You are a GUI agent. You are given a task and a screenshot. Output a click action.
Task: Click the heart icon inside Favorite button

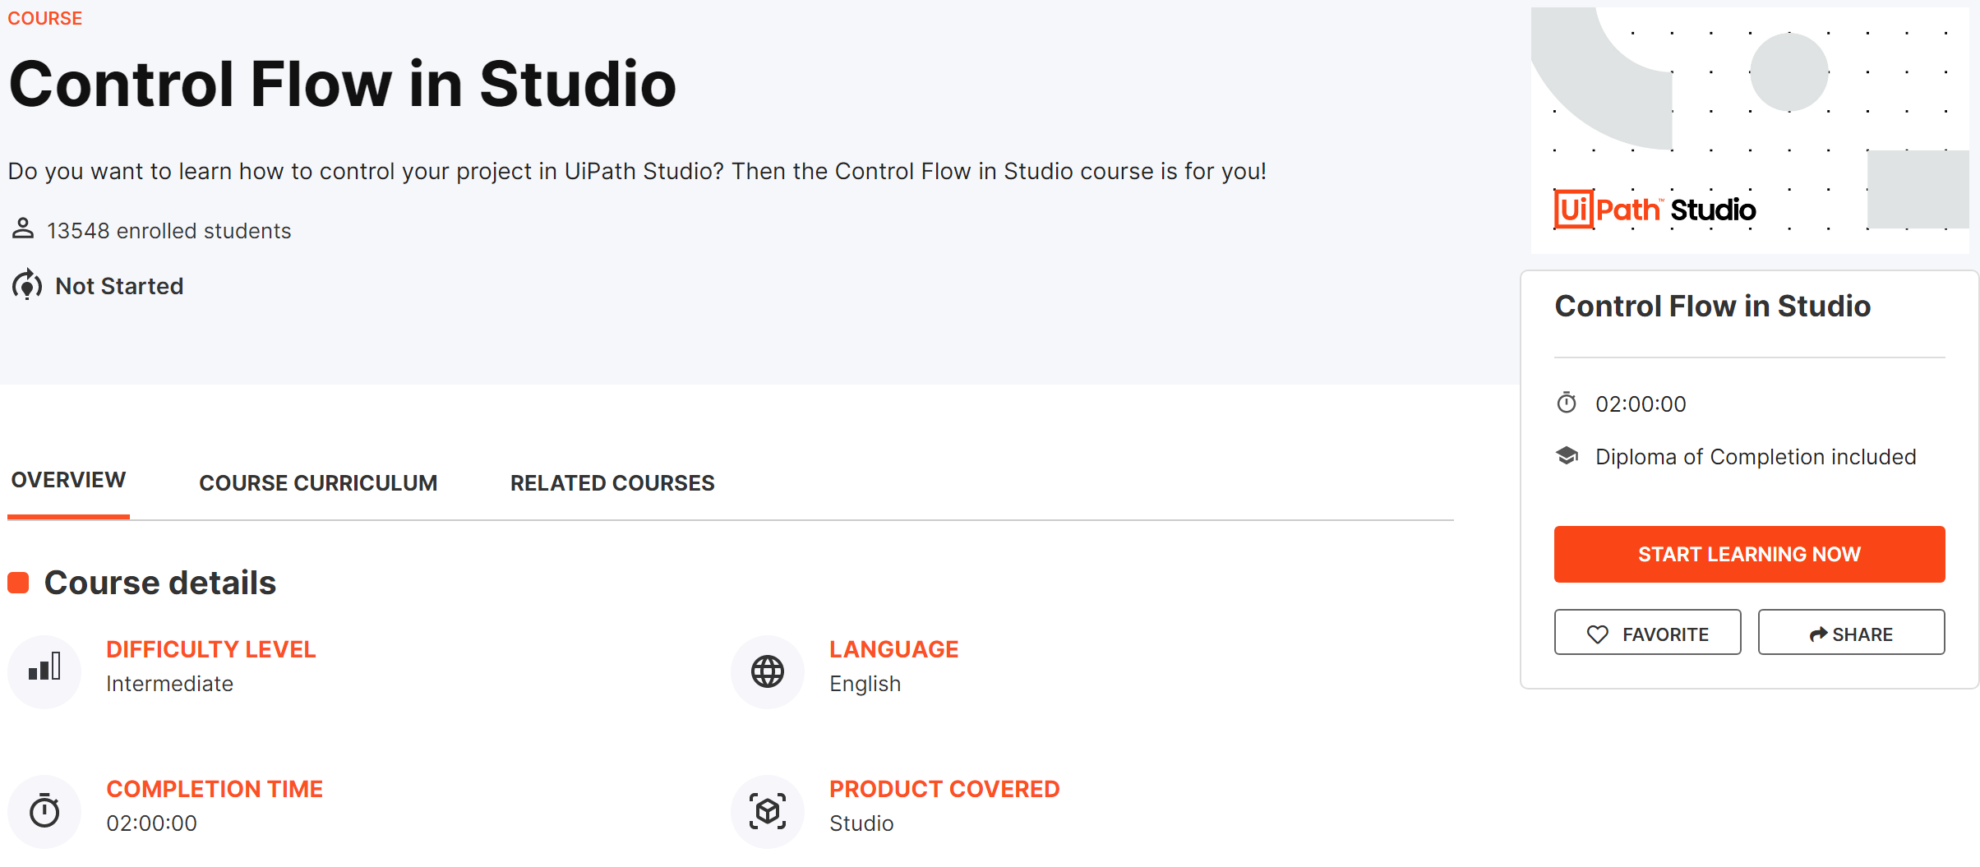point(1600,632)
